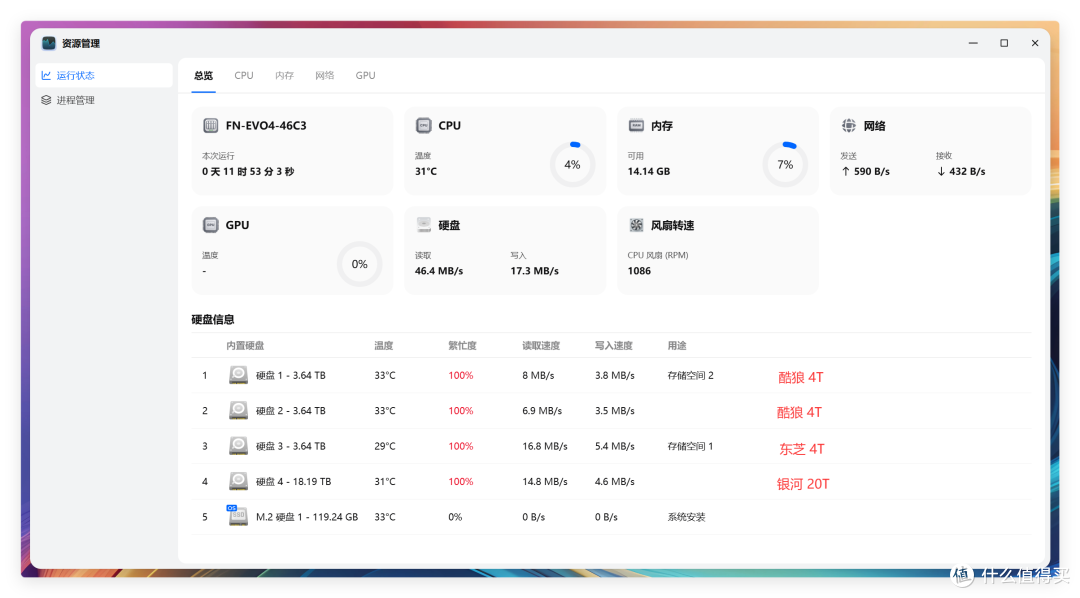Screen dimensions: 1080x598
Task: Click the 内置硬盘 column header
Action: (245, 345)
